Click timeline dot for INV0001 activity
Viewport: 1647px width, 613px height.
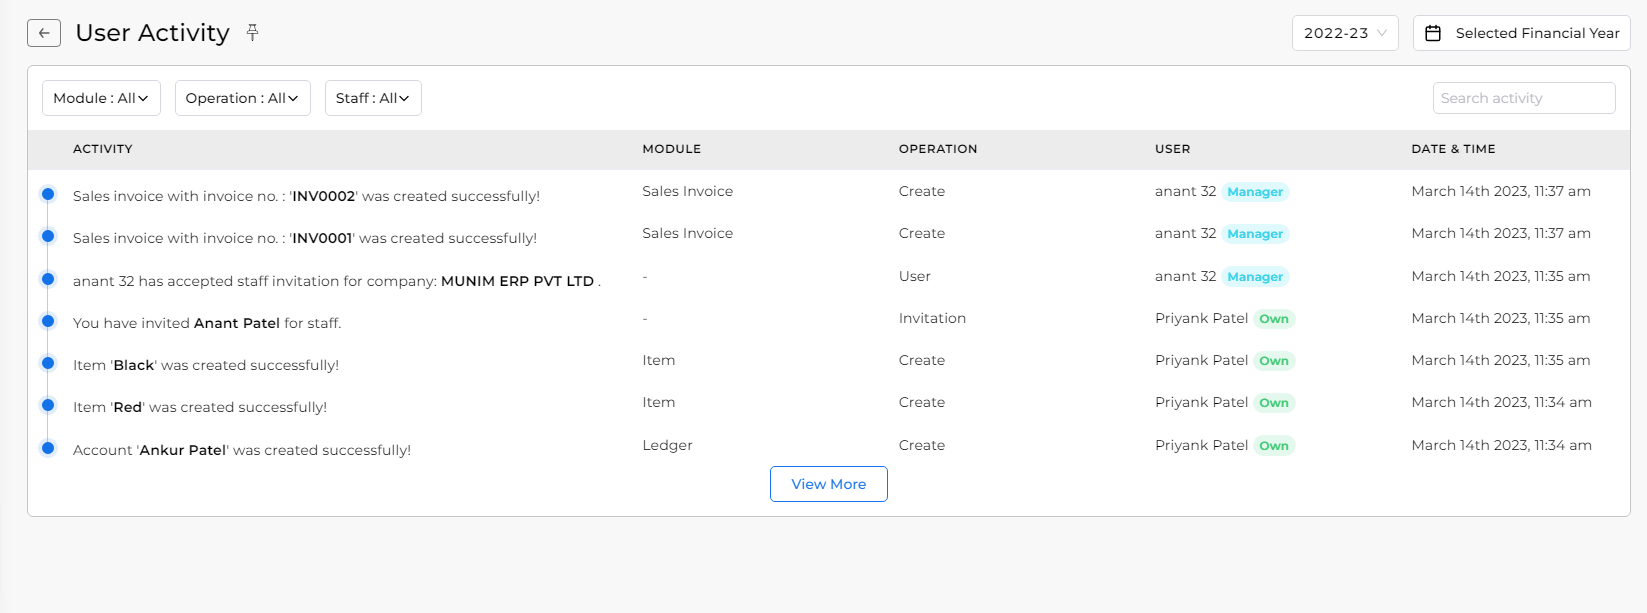tap(48, 236)
